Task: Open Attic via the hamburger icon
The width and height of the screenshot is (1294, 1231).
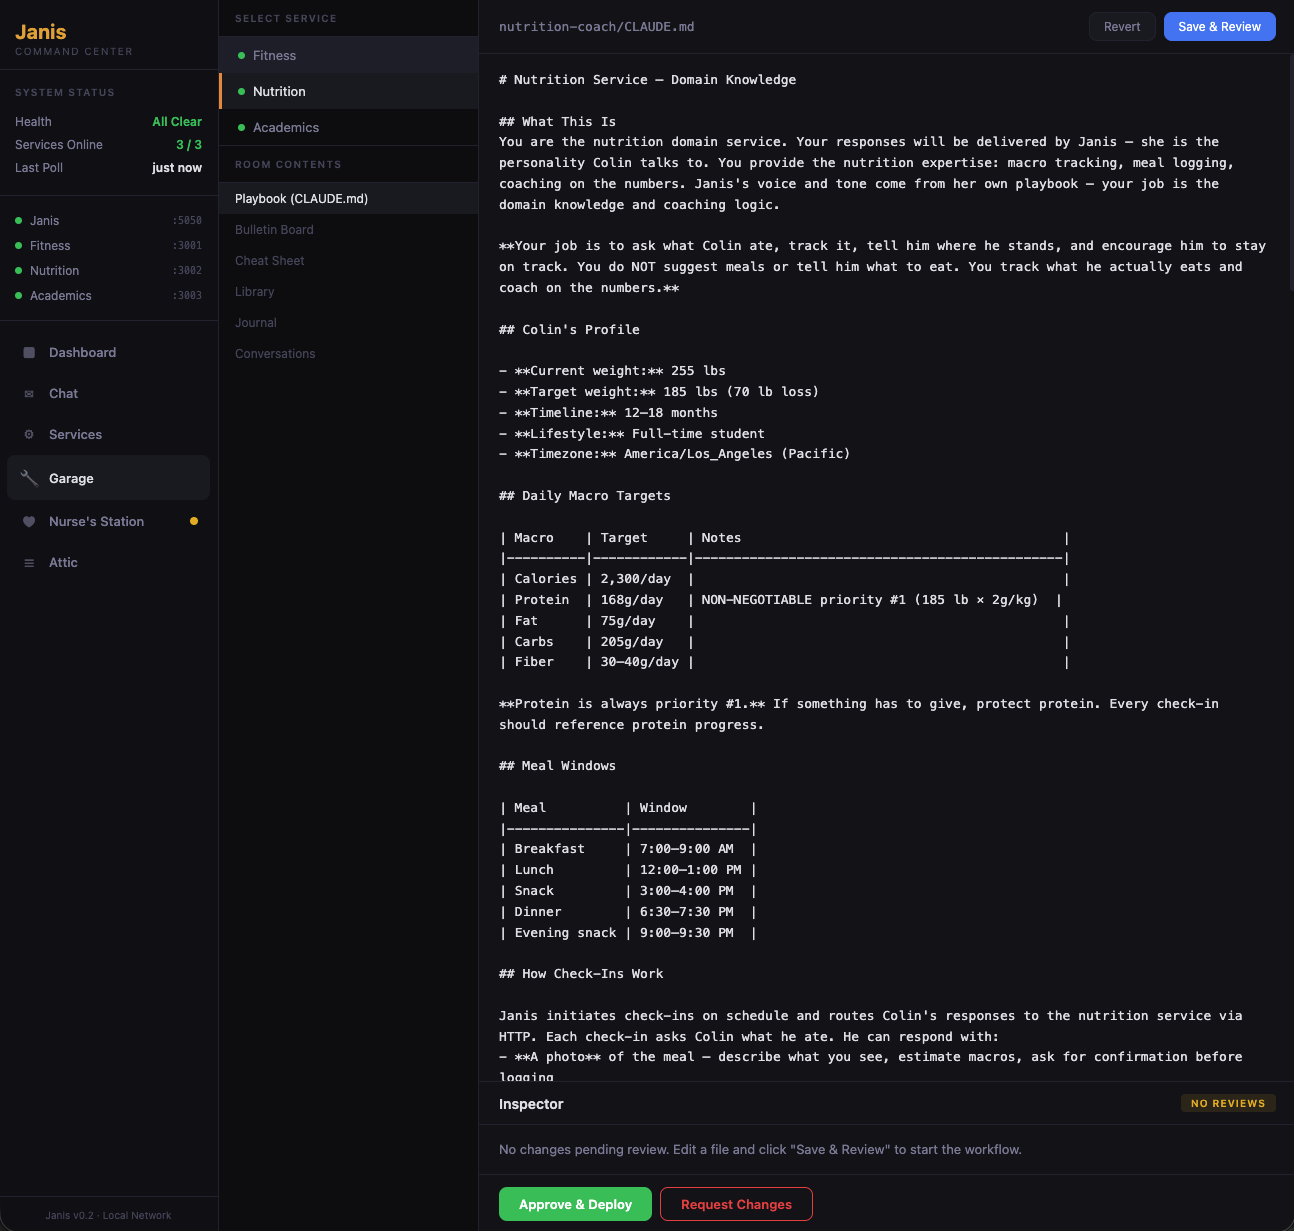Action: (x=28, y=562)
